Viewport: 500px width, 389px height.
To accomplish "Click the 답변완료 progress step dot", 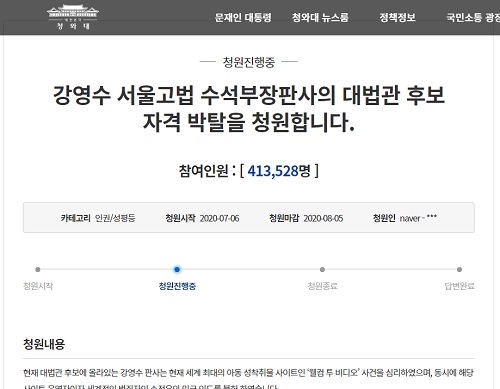I will (459, 269).
